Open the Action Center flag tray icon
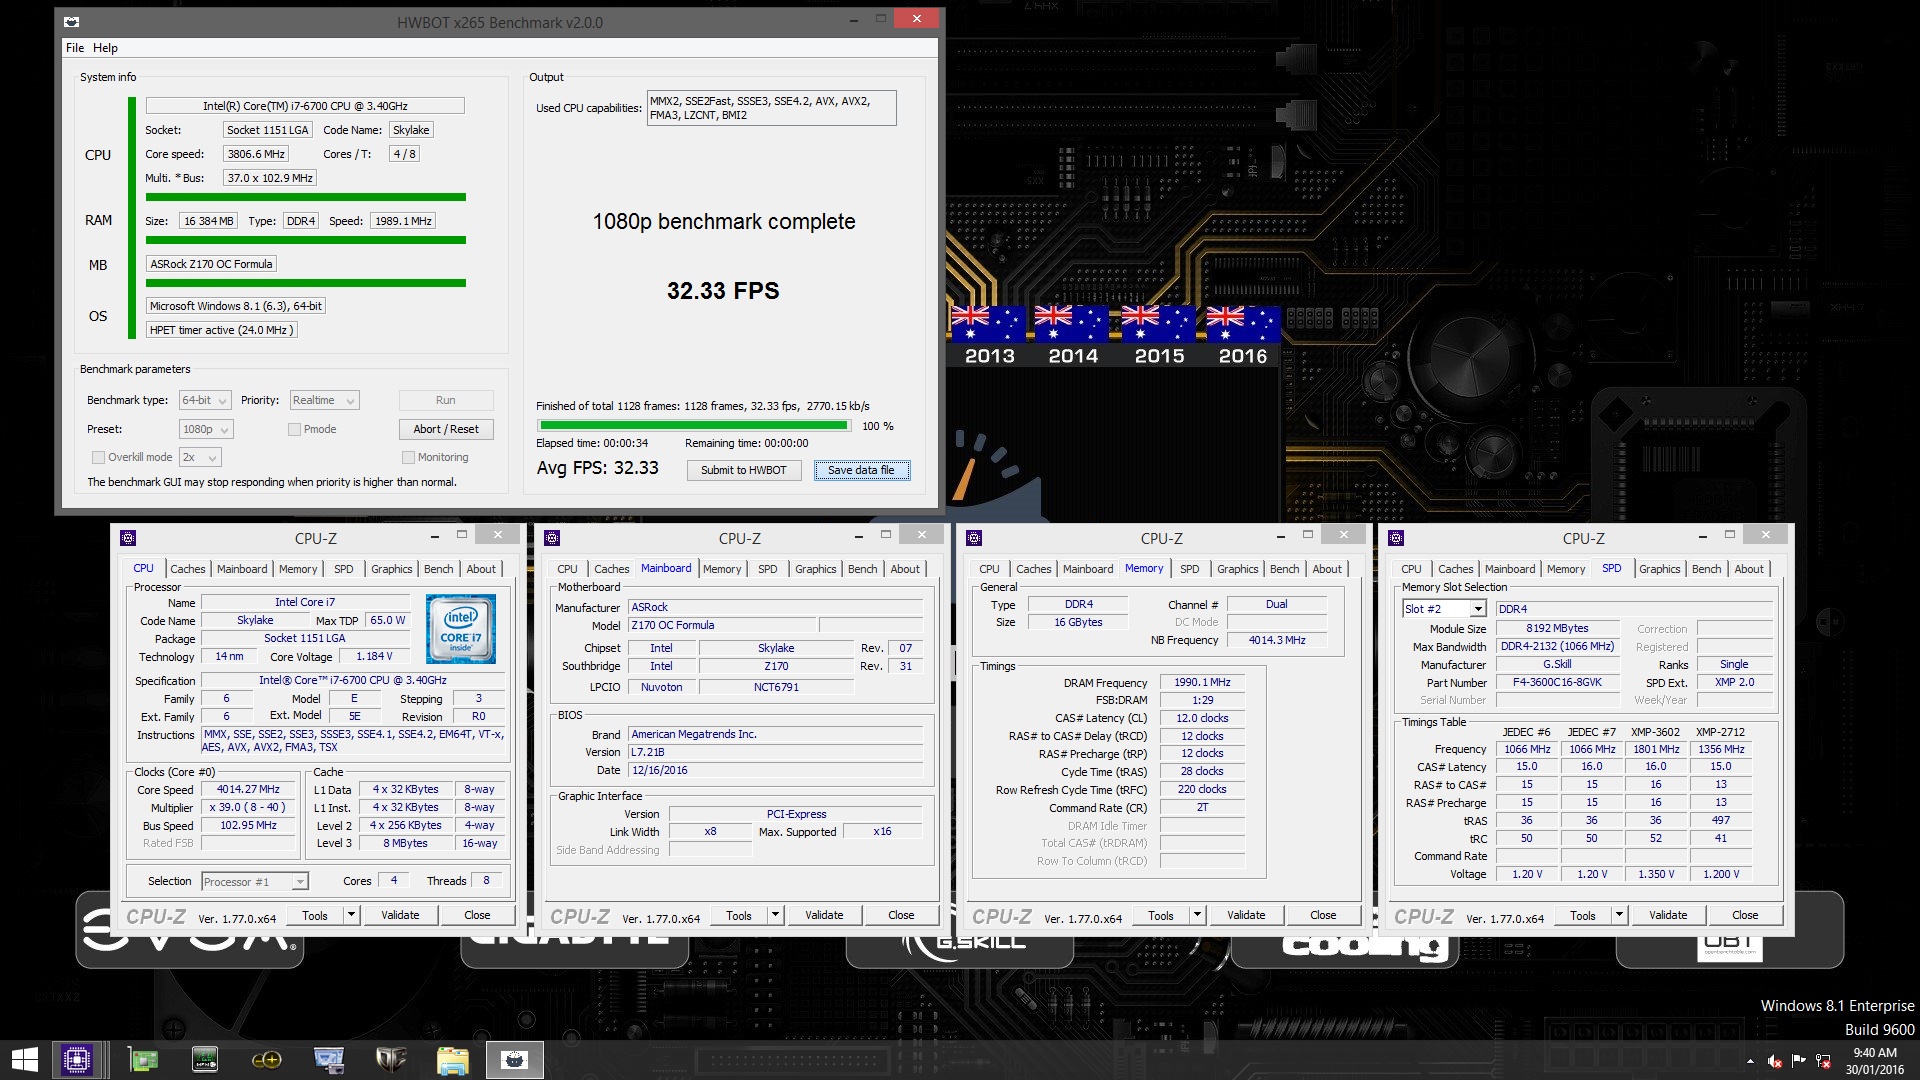Image resolution: width=1920 pixels, height=1080 pixels. (1799, 1061)
